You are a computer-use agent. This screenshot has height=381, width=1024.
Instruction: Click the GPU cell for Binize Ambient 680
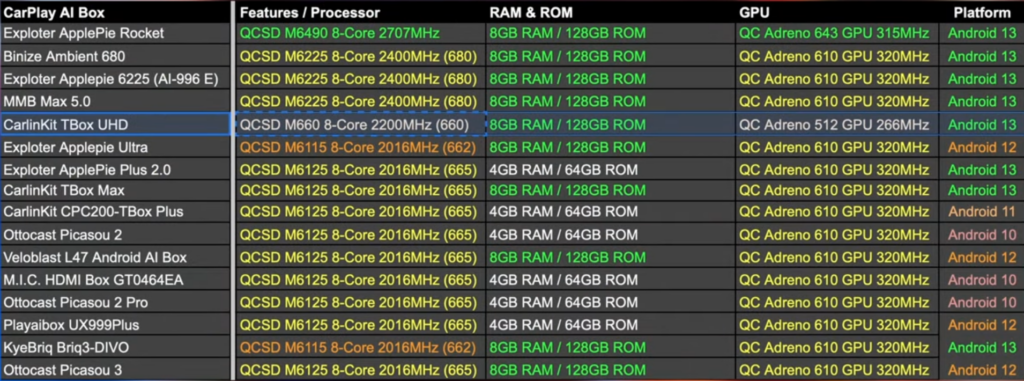click(x=837, y=56)
